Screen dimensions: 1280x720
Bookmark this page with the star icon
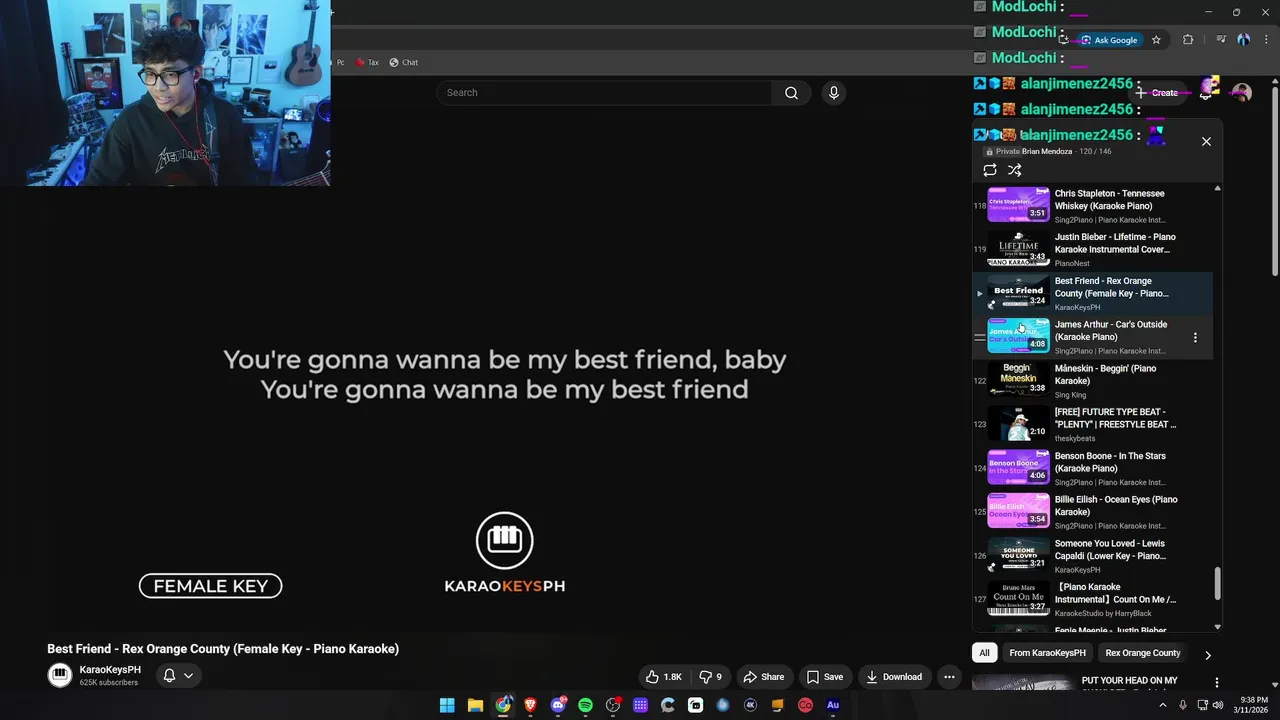[1156, 40]
